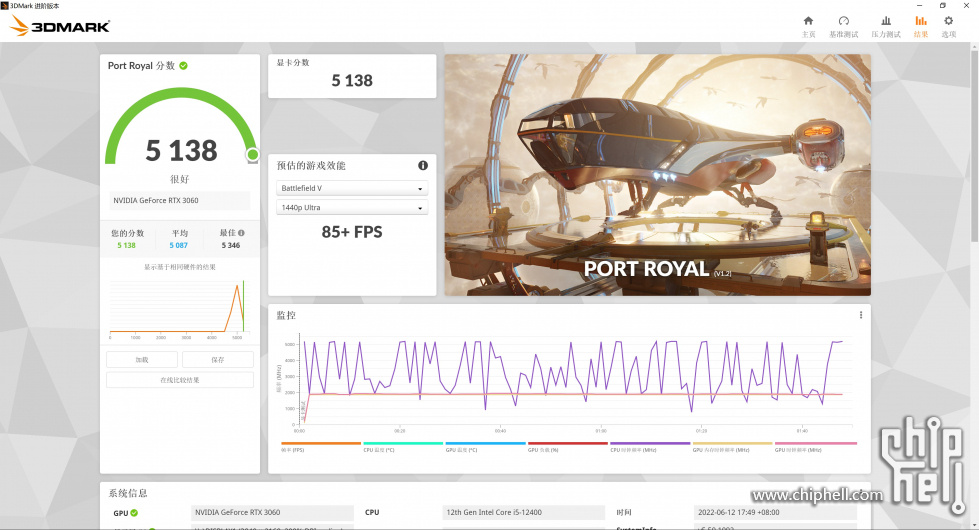The image size is (979, 530).
Task: Click NVIDIA GeForce RTX 3060 in 系统信息
Action: (x=272, y=513)
